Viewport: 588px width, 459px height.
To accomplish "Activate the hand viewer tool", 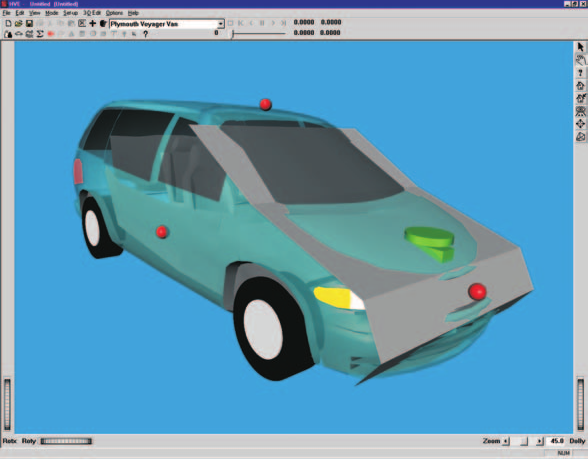I will [580, 60].
